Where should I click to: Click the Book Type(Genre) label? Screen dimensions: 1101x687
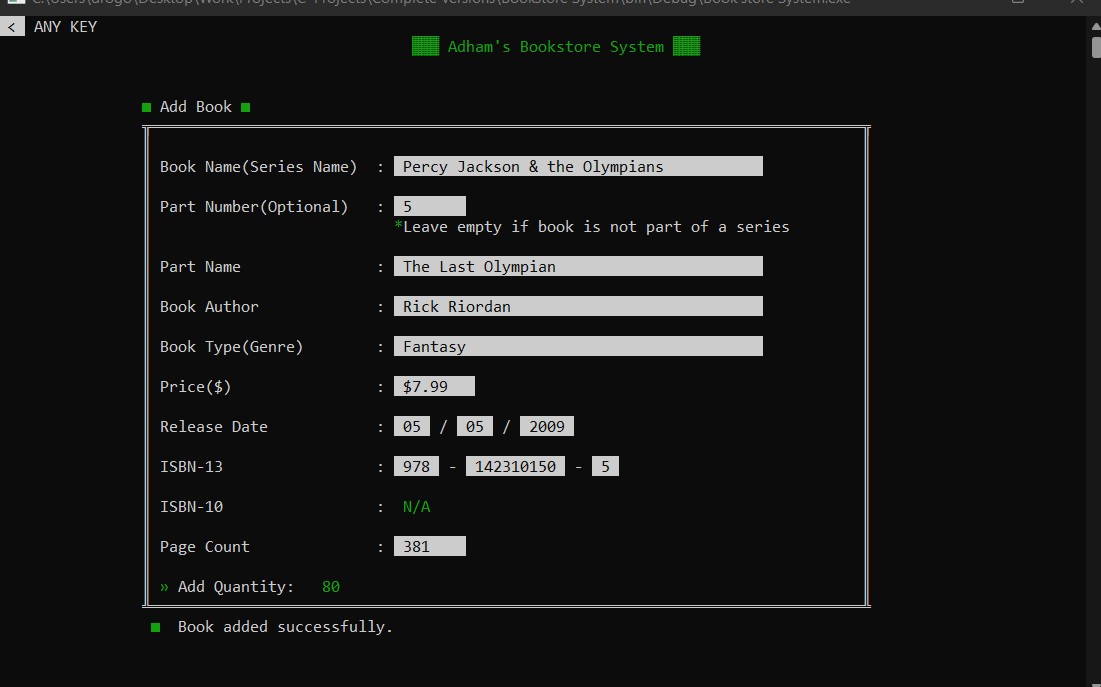pos(232,346)
